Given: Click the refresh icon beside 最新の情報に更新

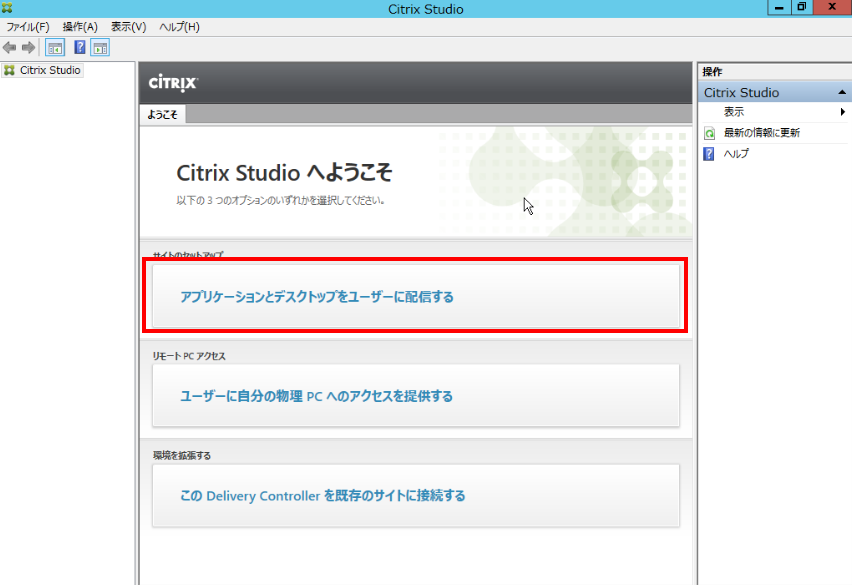Looking at the screenshot, I should pos(709,133).
